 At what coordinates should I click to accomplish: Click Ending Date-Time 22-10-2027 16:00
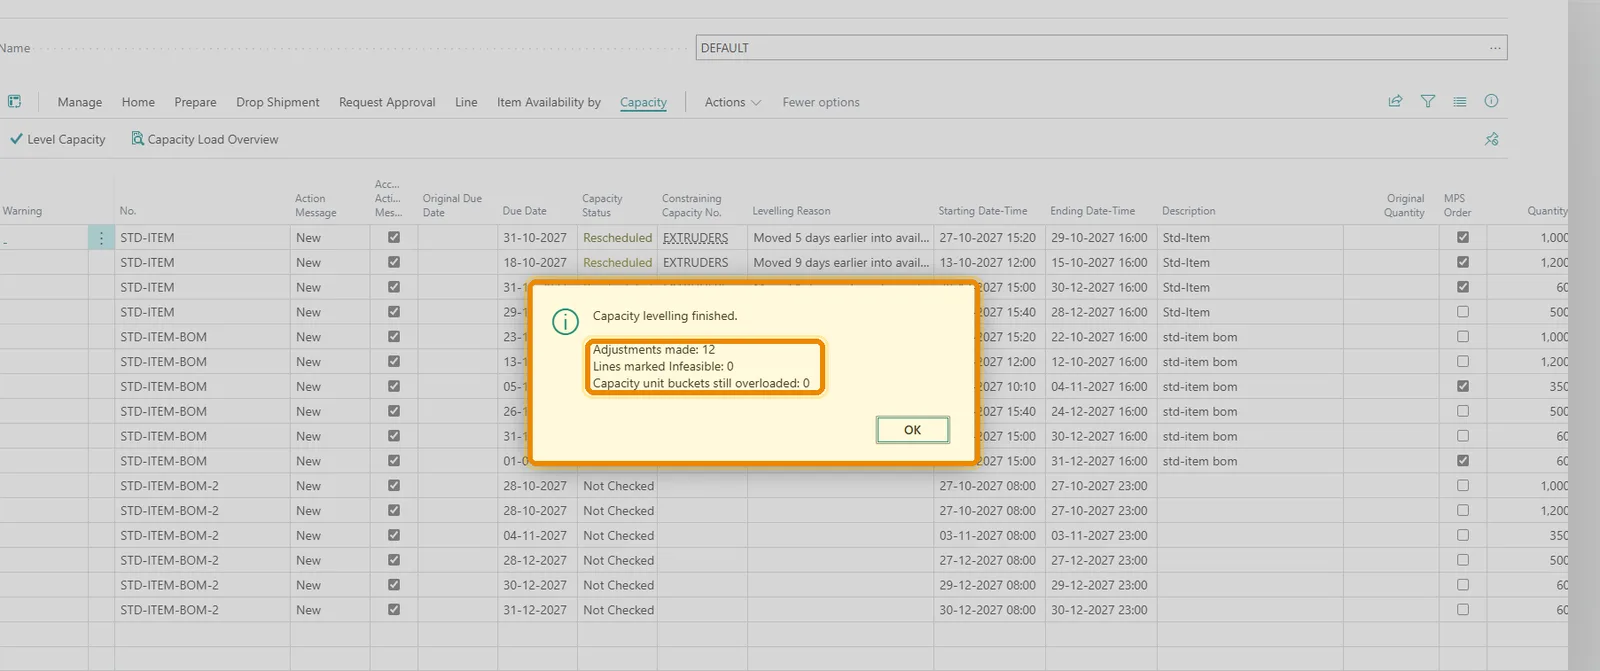(x=1099, y=337)
